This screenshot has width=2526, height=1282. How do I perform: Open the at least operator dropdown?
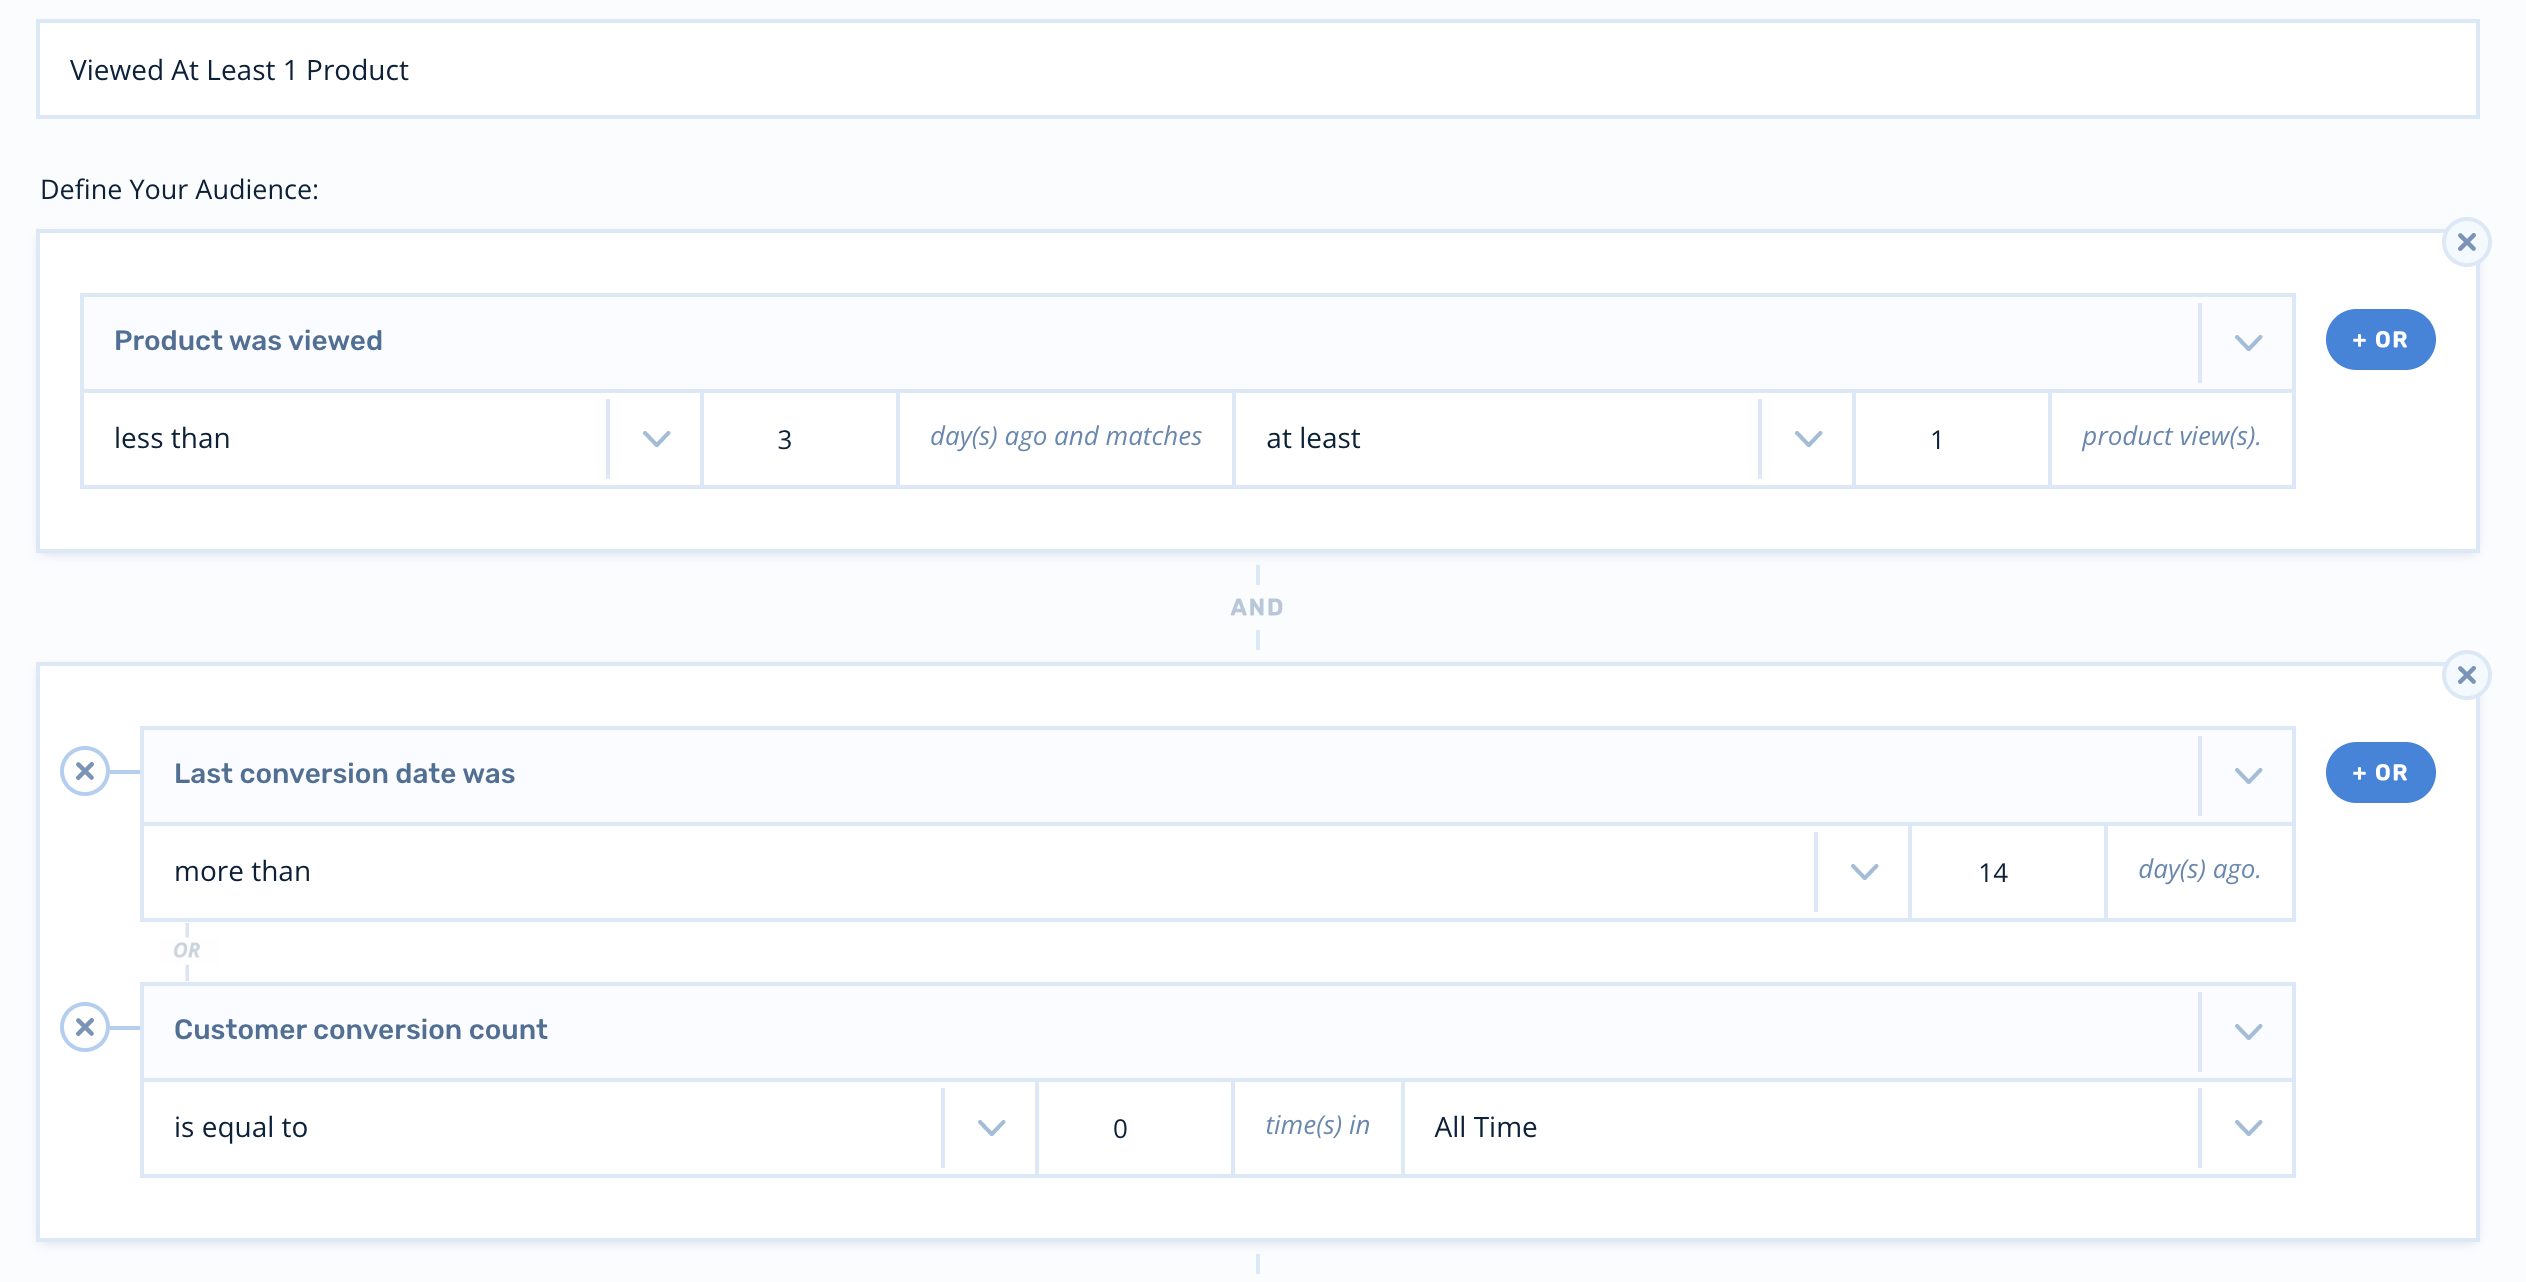(1808, 439)
